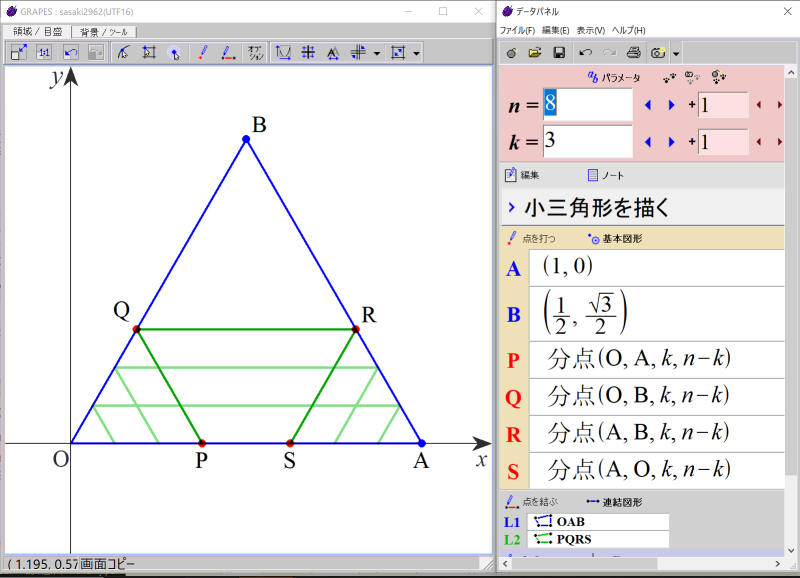Expand the 小三角形を描く script chevron

pyautogui.click(x=511, y=208)
